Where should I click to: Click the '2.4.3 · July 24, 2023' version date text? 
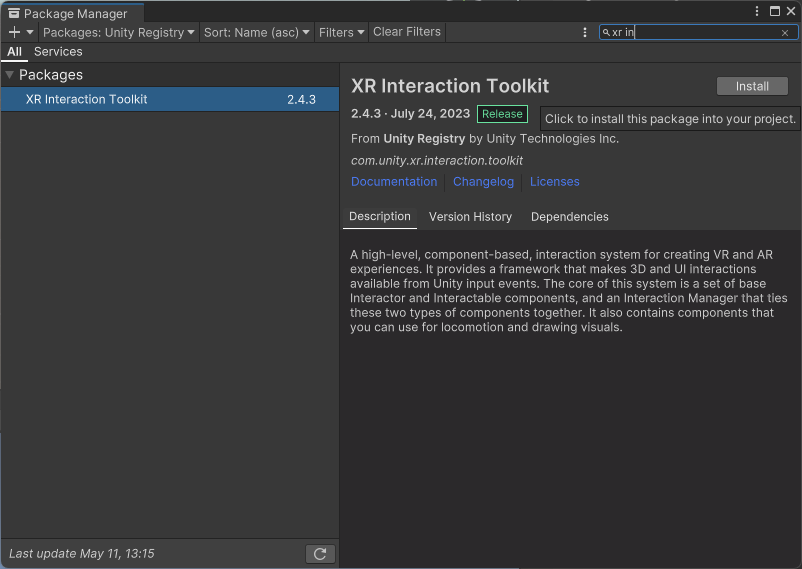coord(410,114)
